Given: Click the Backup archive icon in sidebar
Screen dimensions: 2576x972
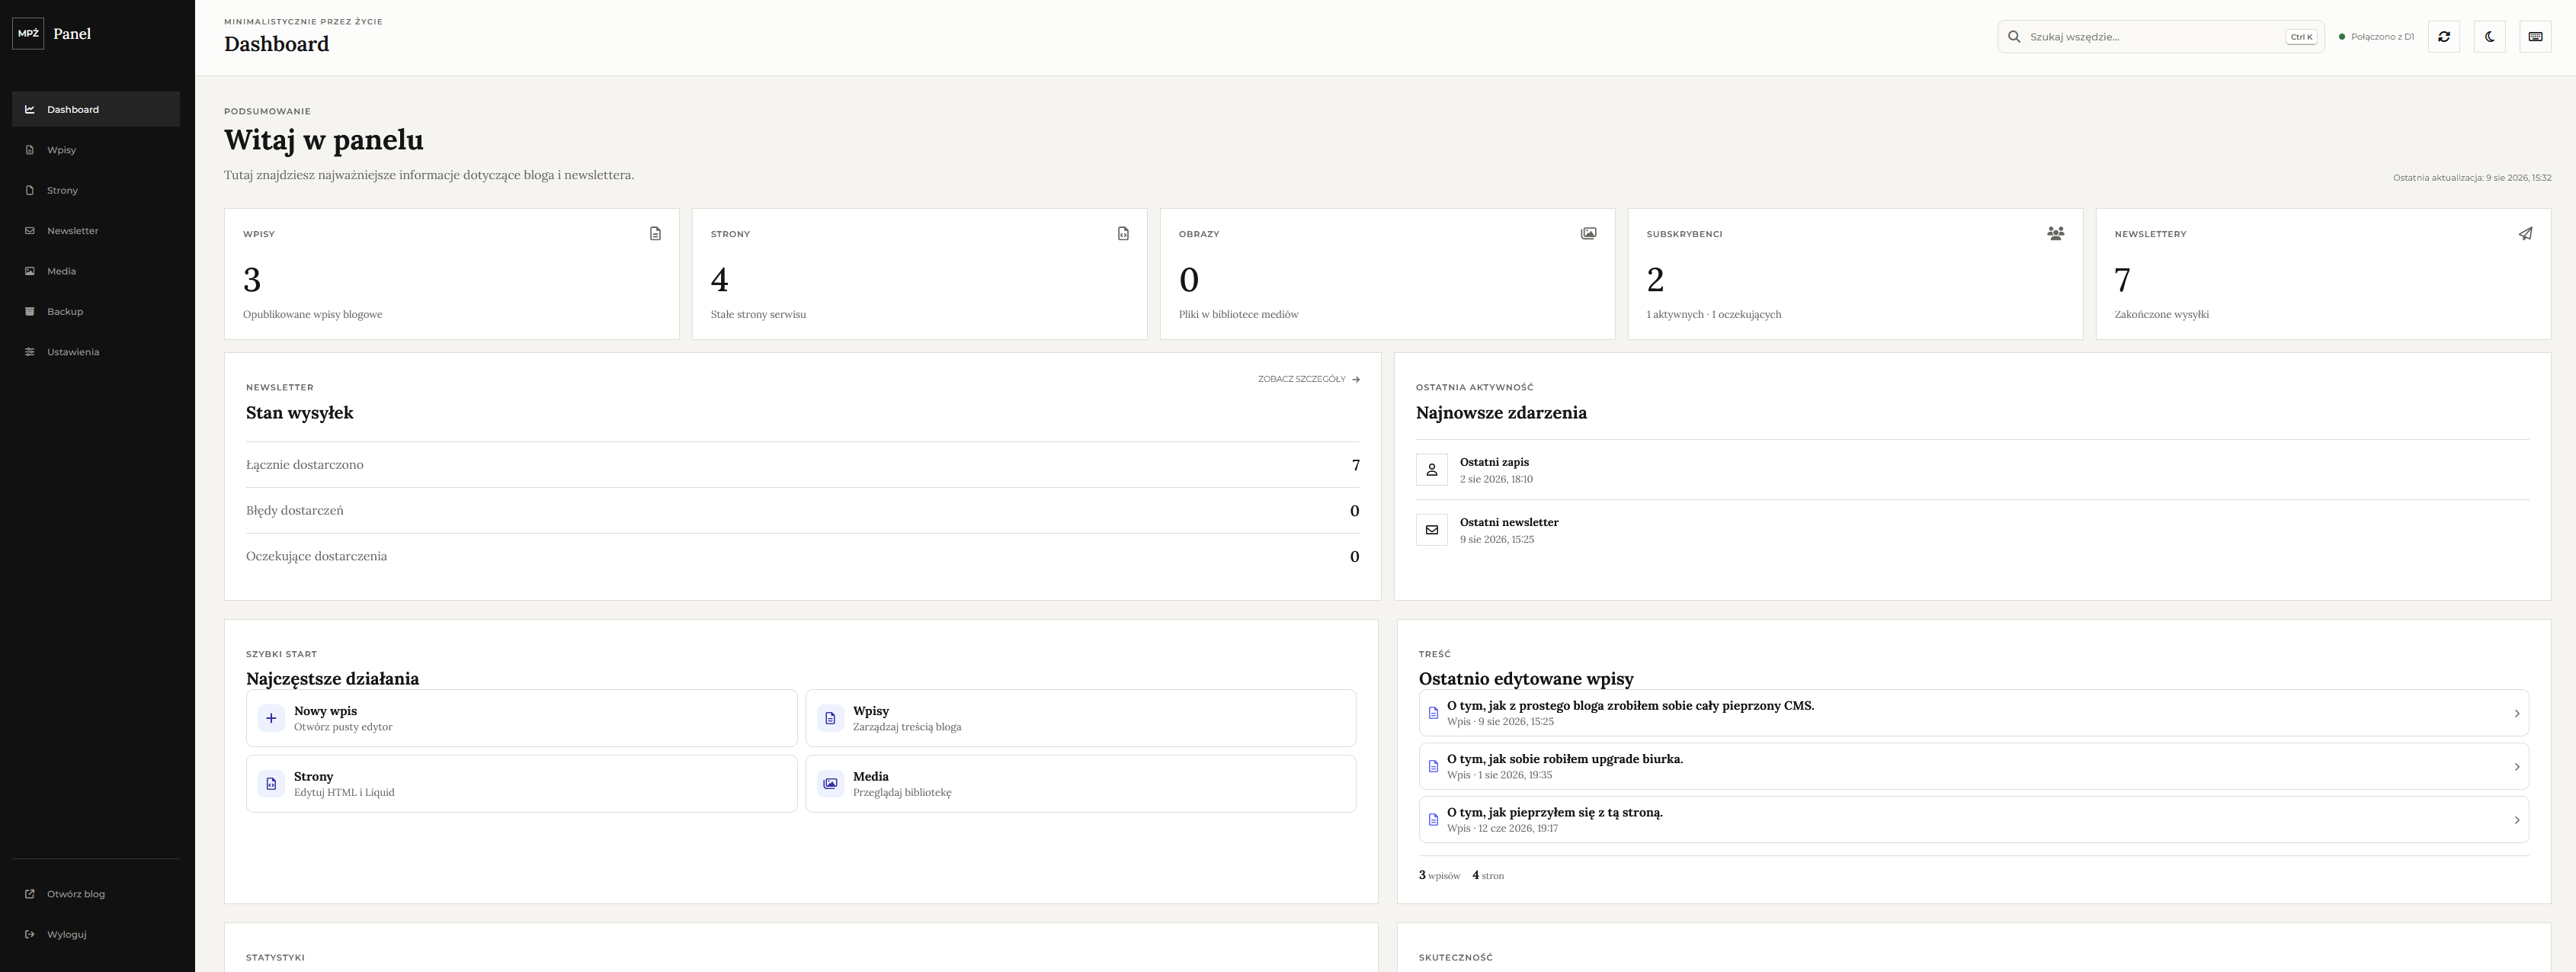Looking at the screenshot, I should [30, 311].
